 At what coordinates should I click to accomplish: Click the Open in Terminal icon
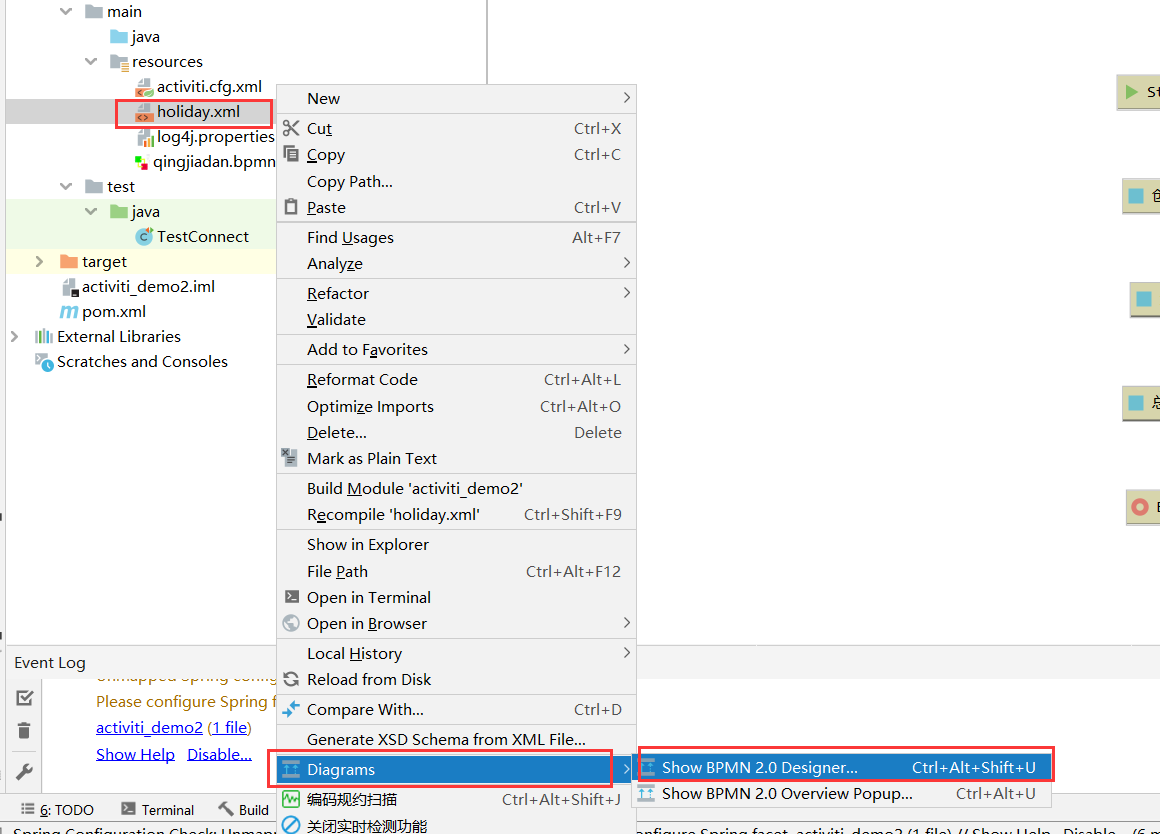point(291,596)
